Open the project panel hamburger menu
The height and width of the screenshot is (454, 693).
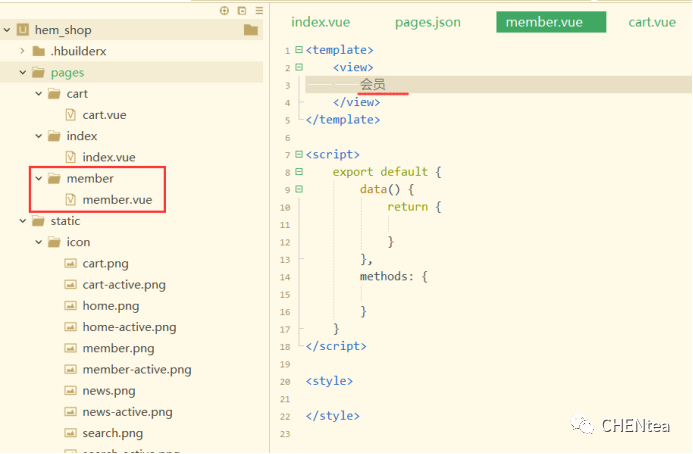pyautogui.click(x=258, y=10)
